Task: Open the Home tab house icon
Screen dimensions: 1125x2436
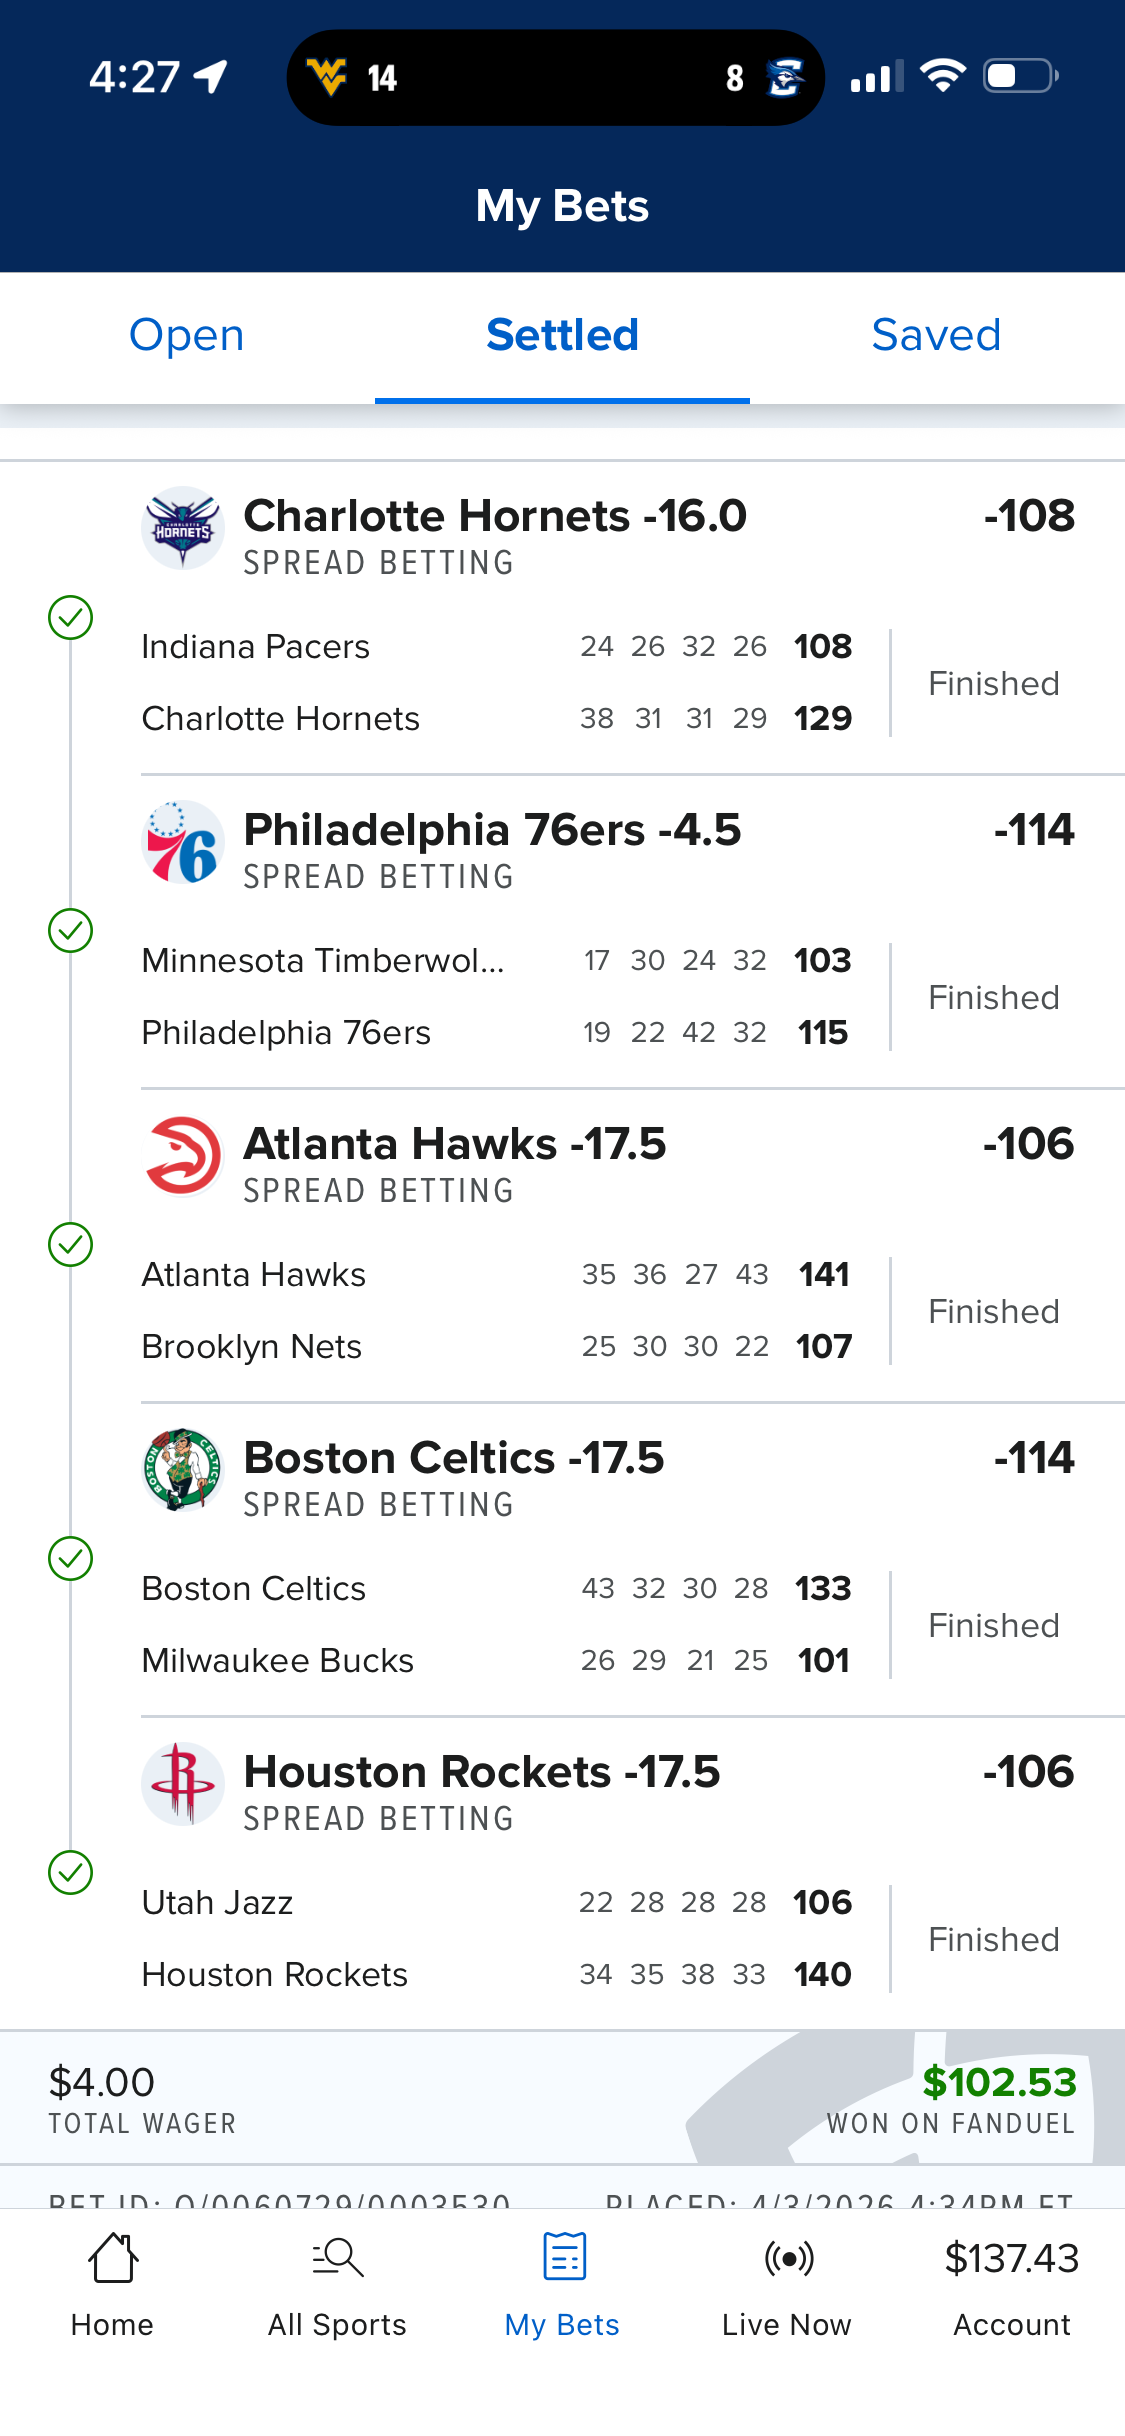Action: coord(112,2258)
